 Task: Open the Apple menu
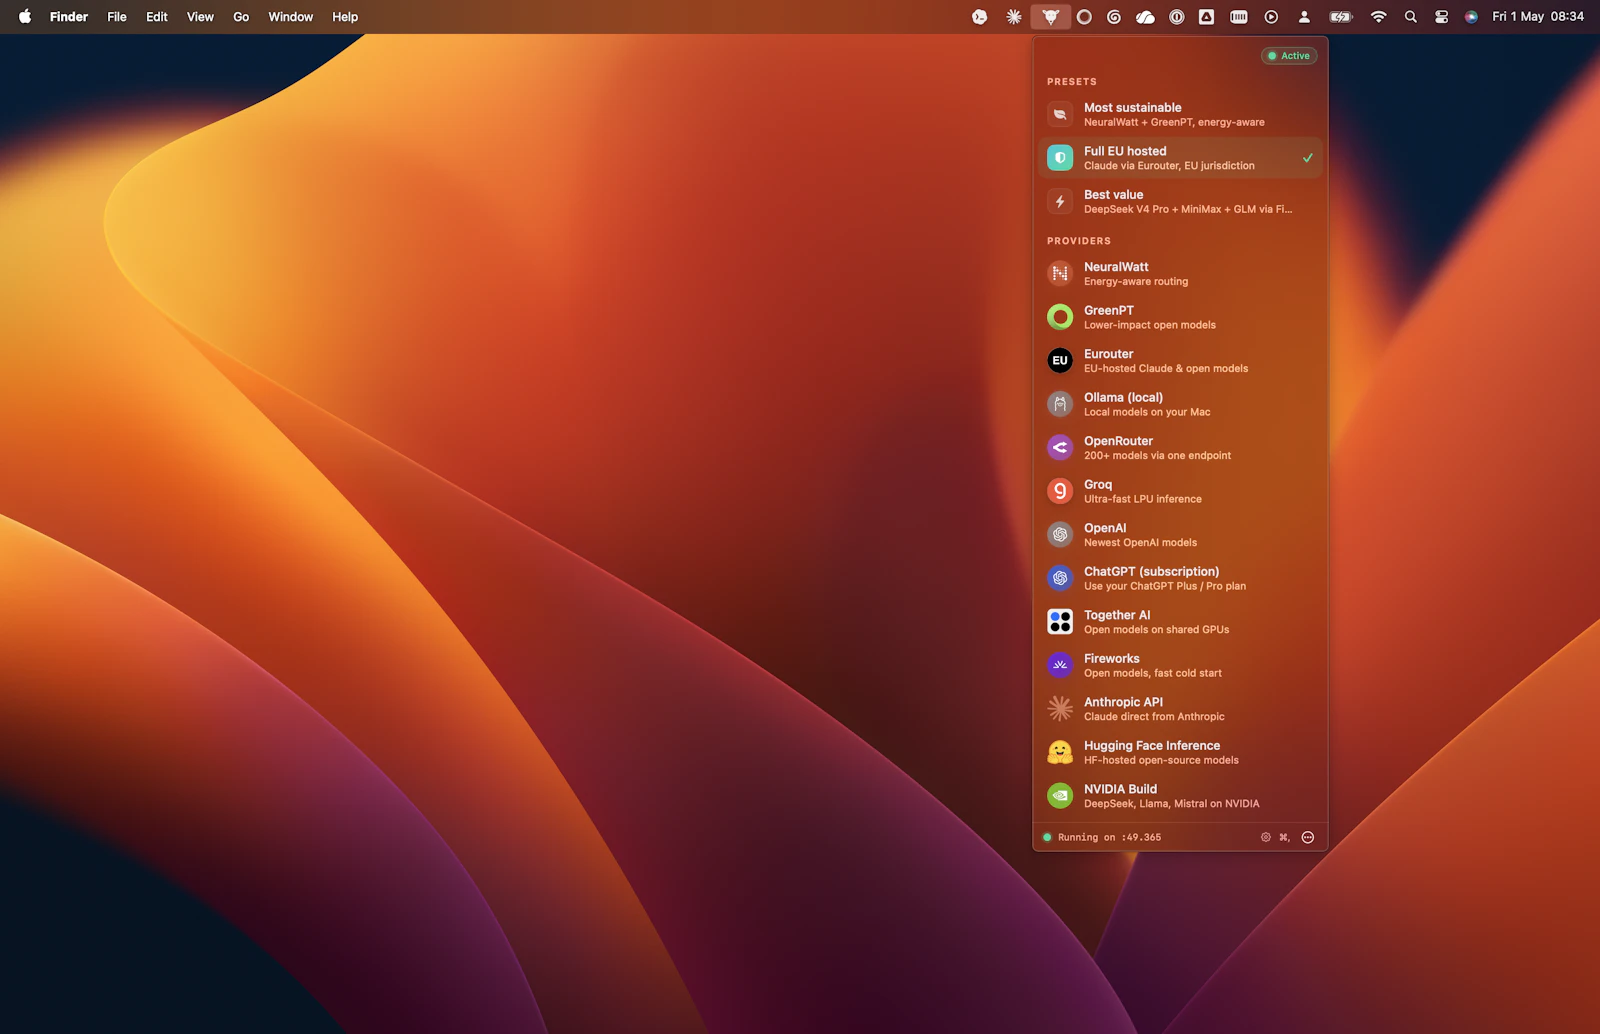click(25, 16)
